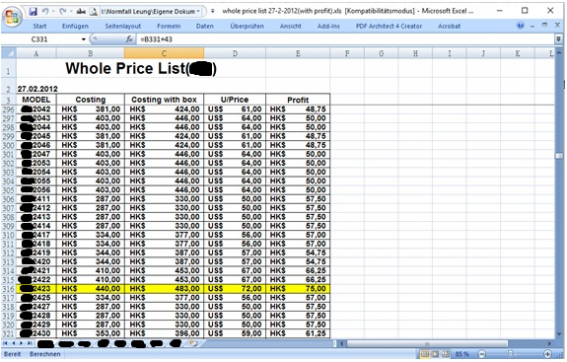The height and width of the screenshot is (362, 567).
Task: Select highlighted cell 440,00 in row 316
Action: (x=90, y=289)
